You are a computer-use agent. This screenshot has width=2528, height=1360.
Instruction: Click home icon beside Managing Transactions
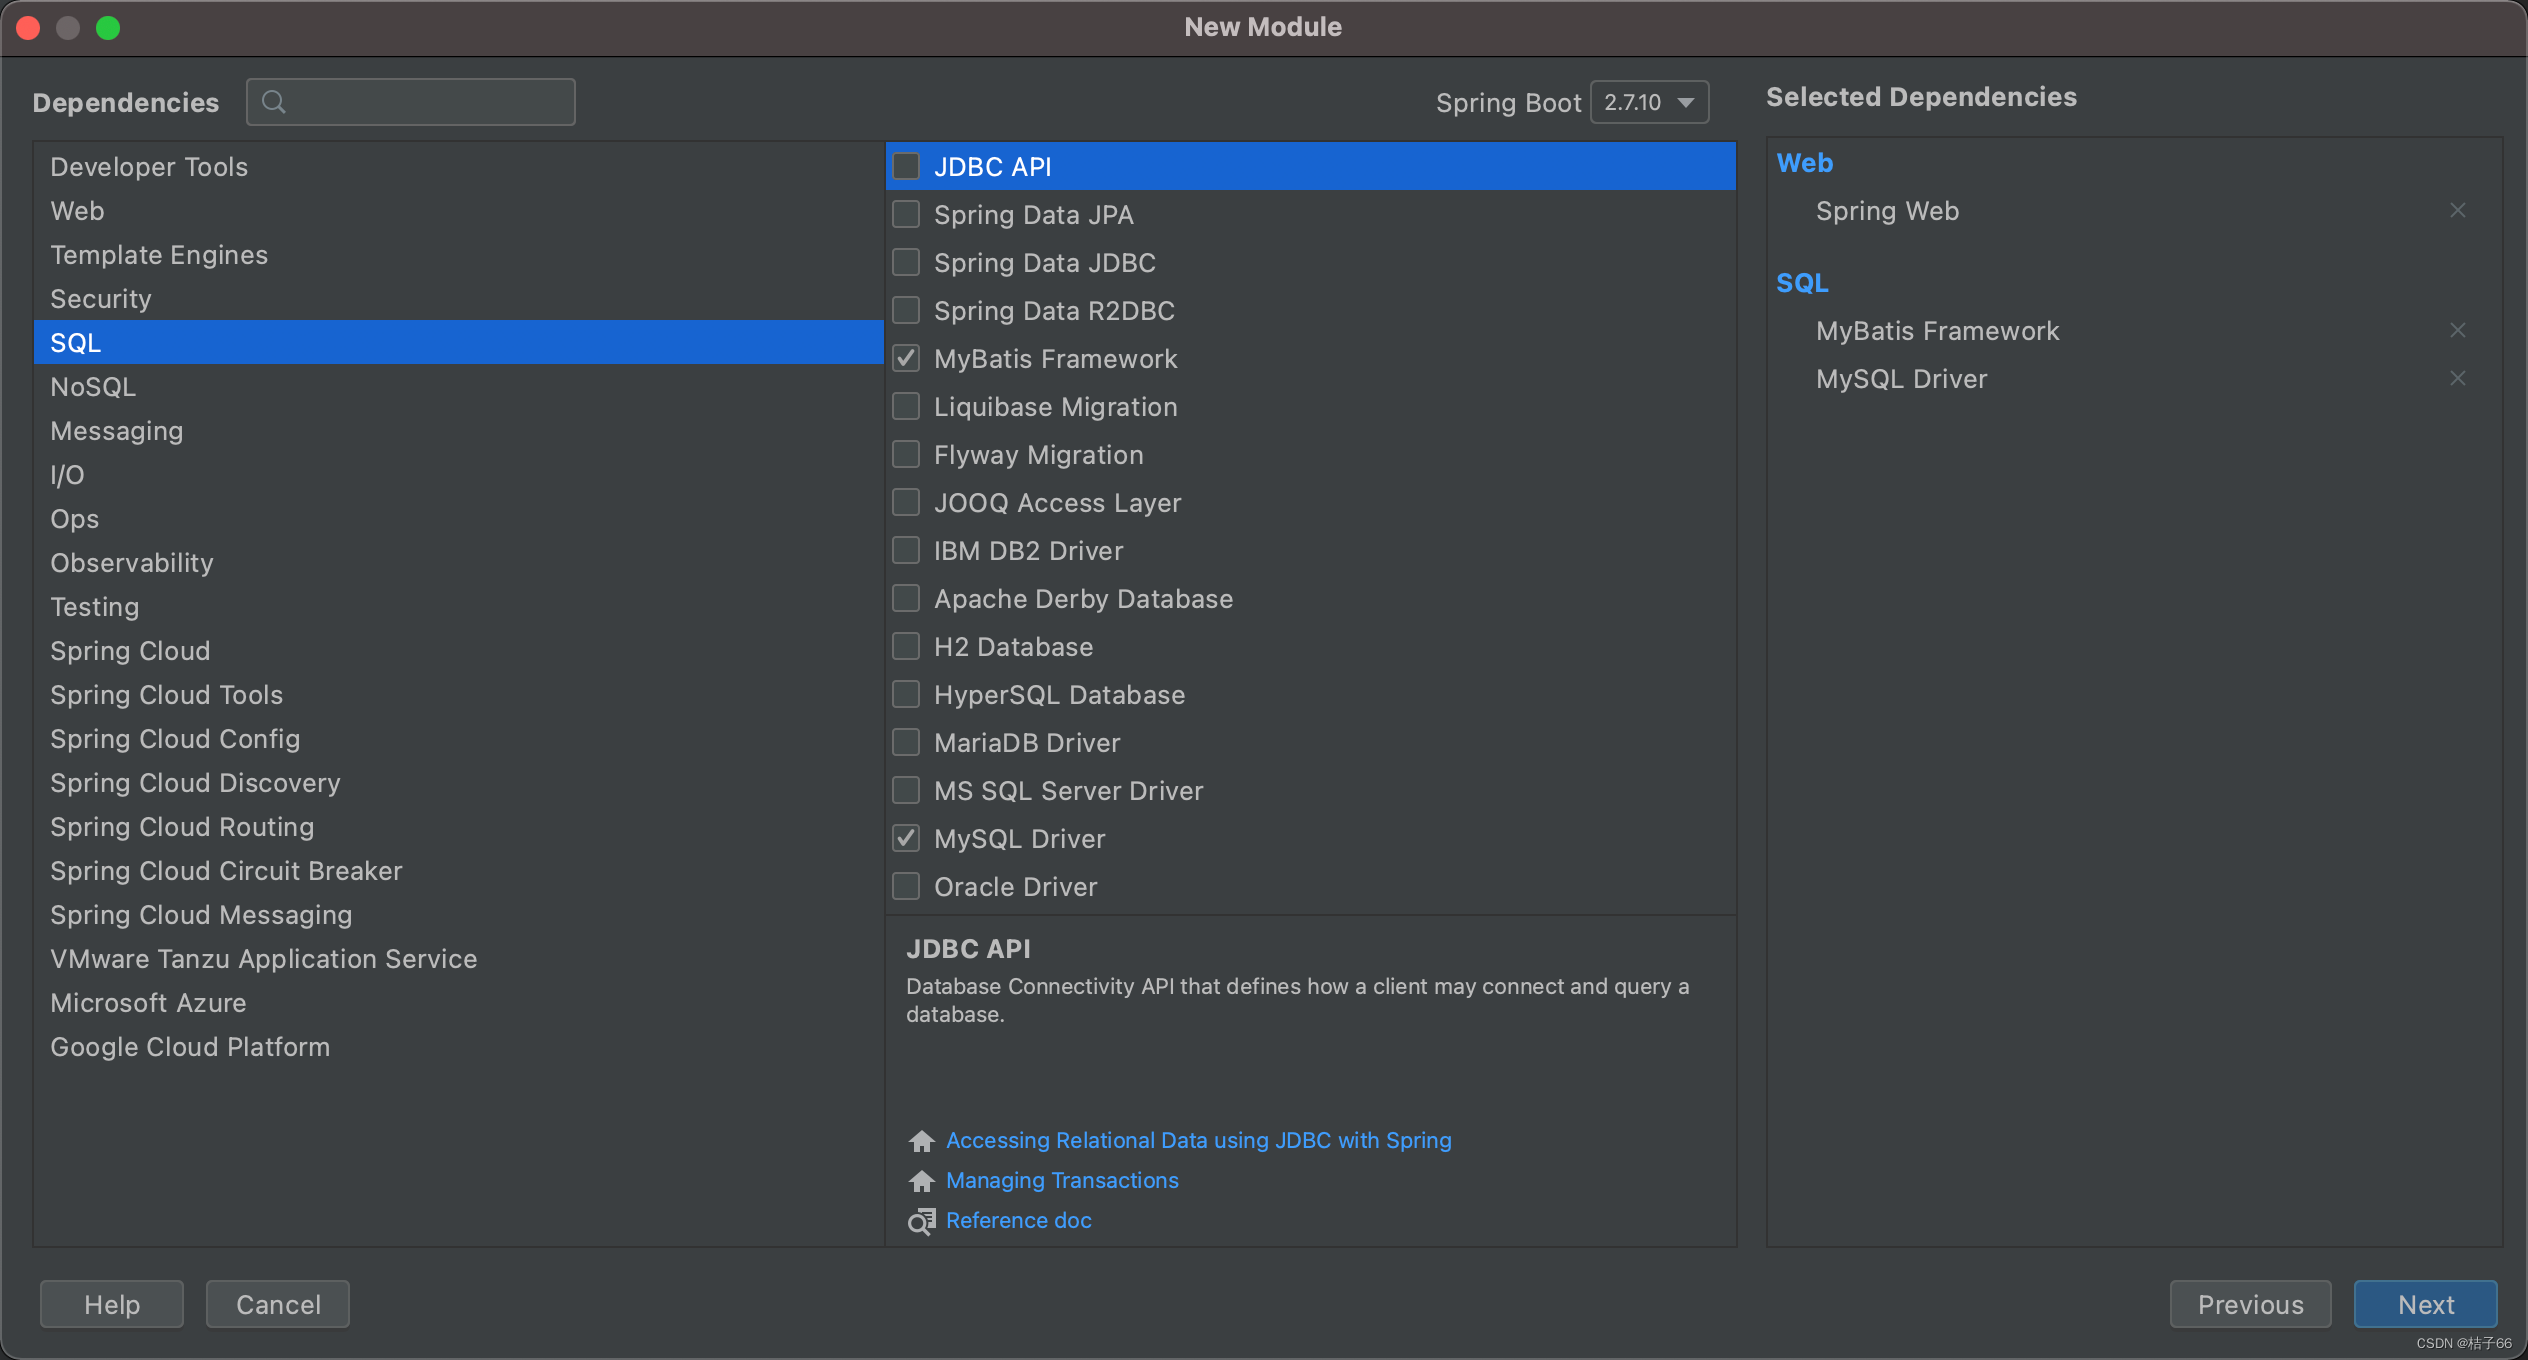[921, 1181]
